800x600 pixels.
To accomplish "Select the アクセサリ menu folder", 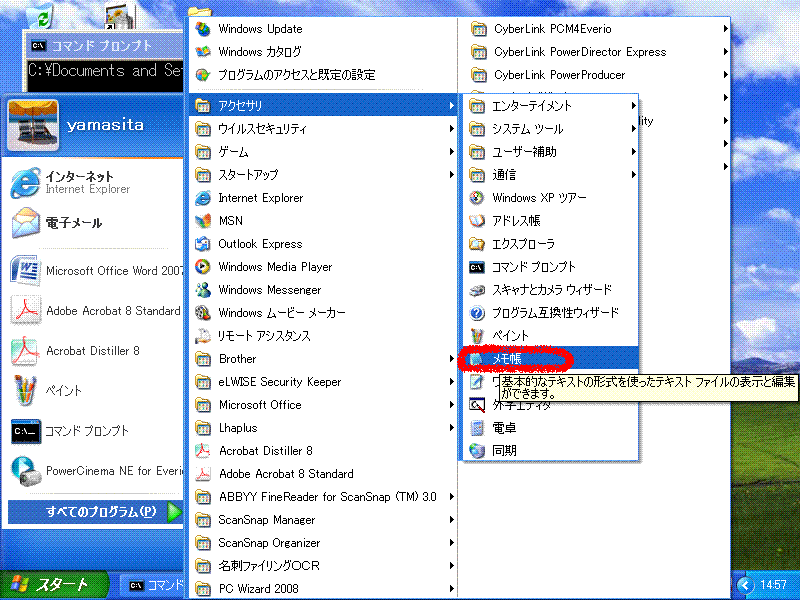I will (323, 105).
